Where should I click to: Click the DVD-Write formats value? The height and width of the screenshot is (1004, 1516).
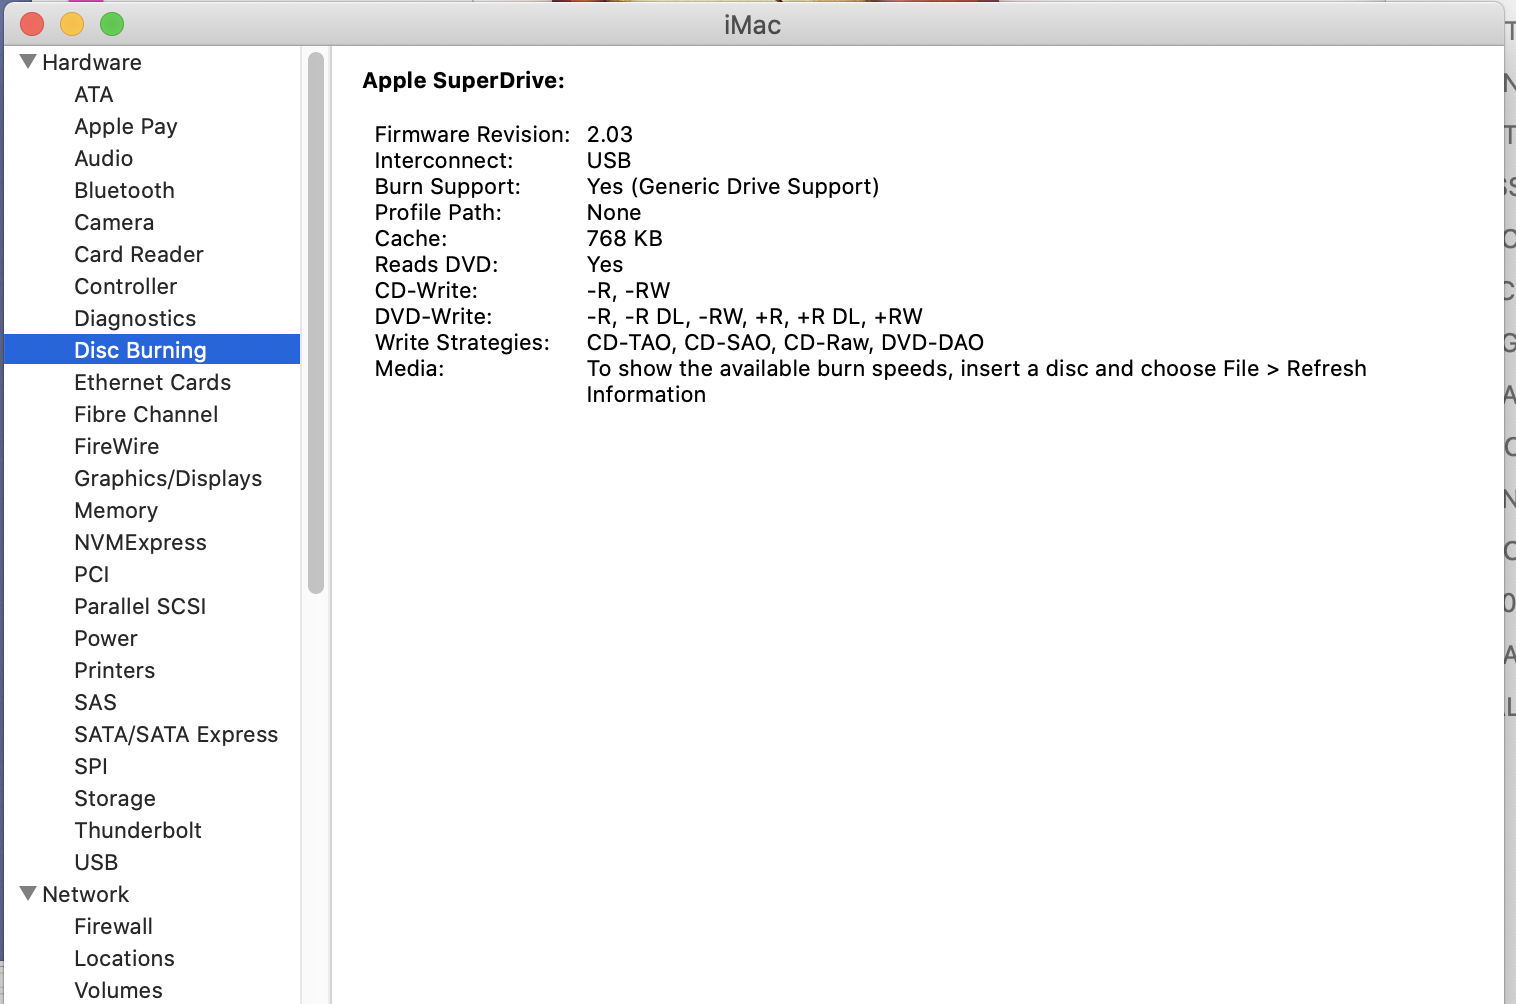point(755,316)
